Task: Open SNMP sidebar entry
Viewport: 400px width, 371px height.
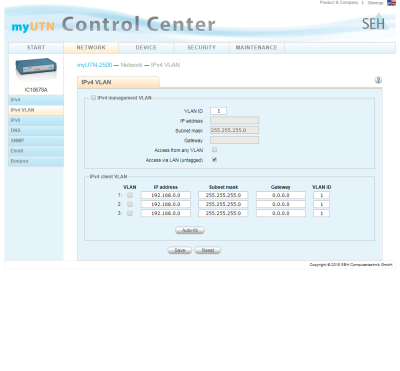Action: click(x=36, y=141)
